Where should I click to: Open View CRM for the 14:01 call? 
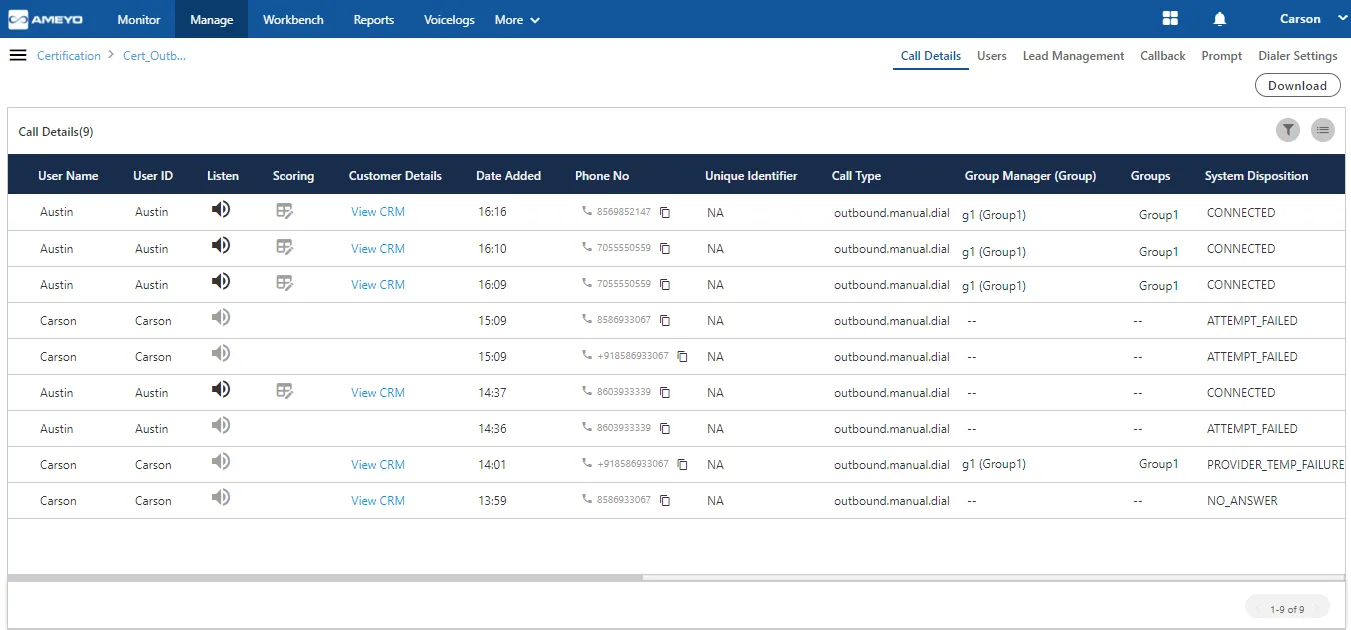378,465
